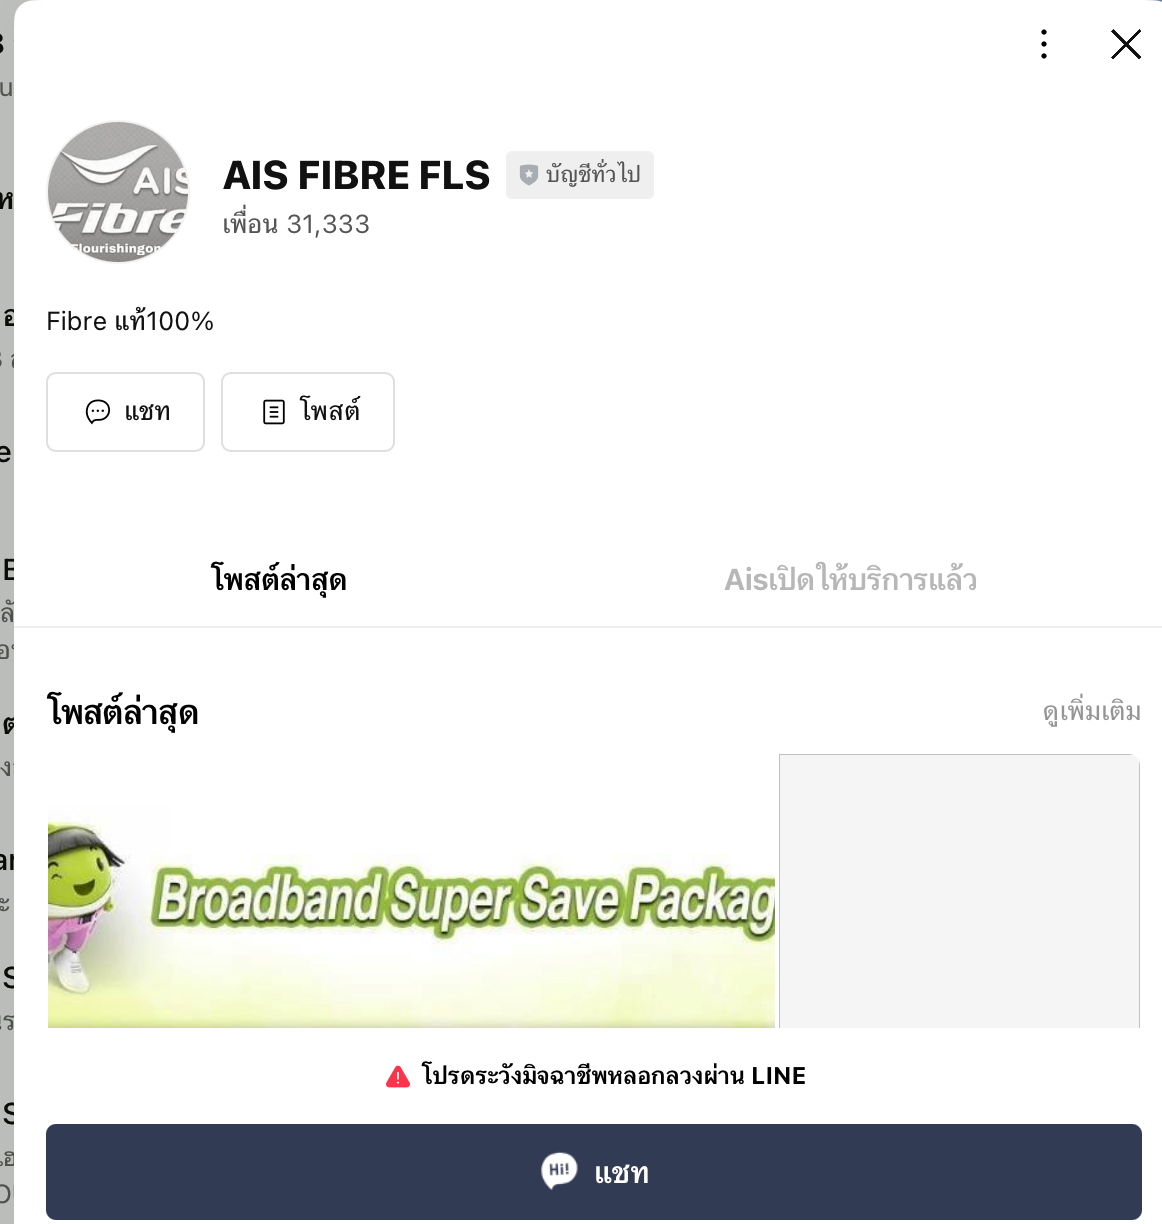Close the AIS FIBRE FLS profile panel

pyautogui.click(x=1126, y=44)
